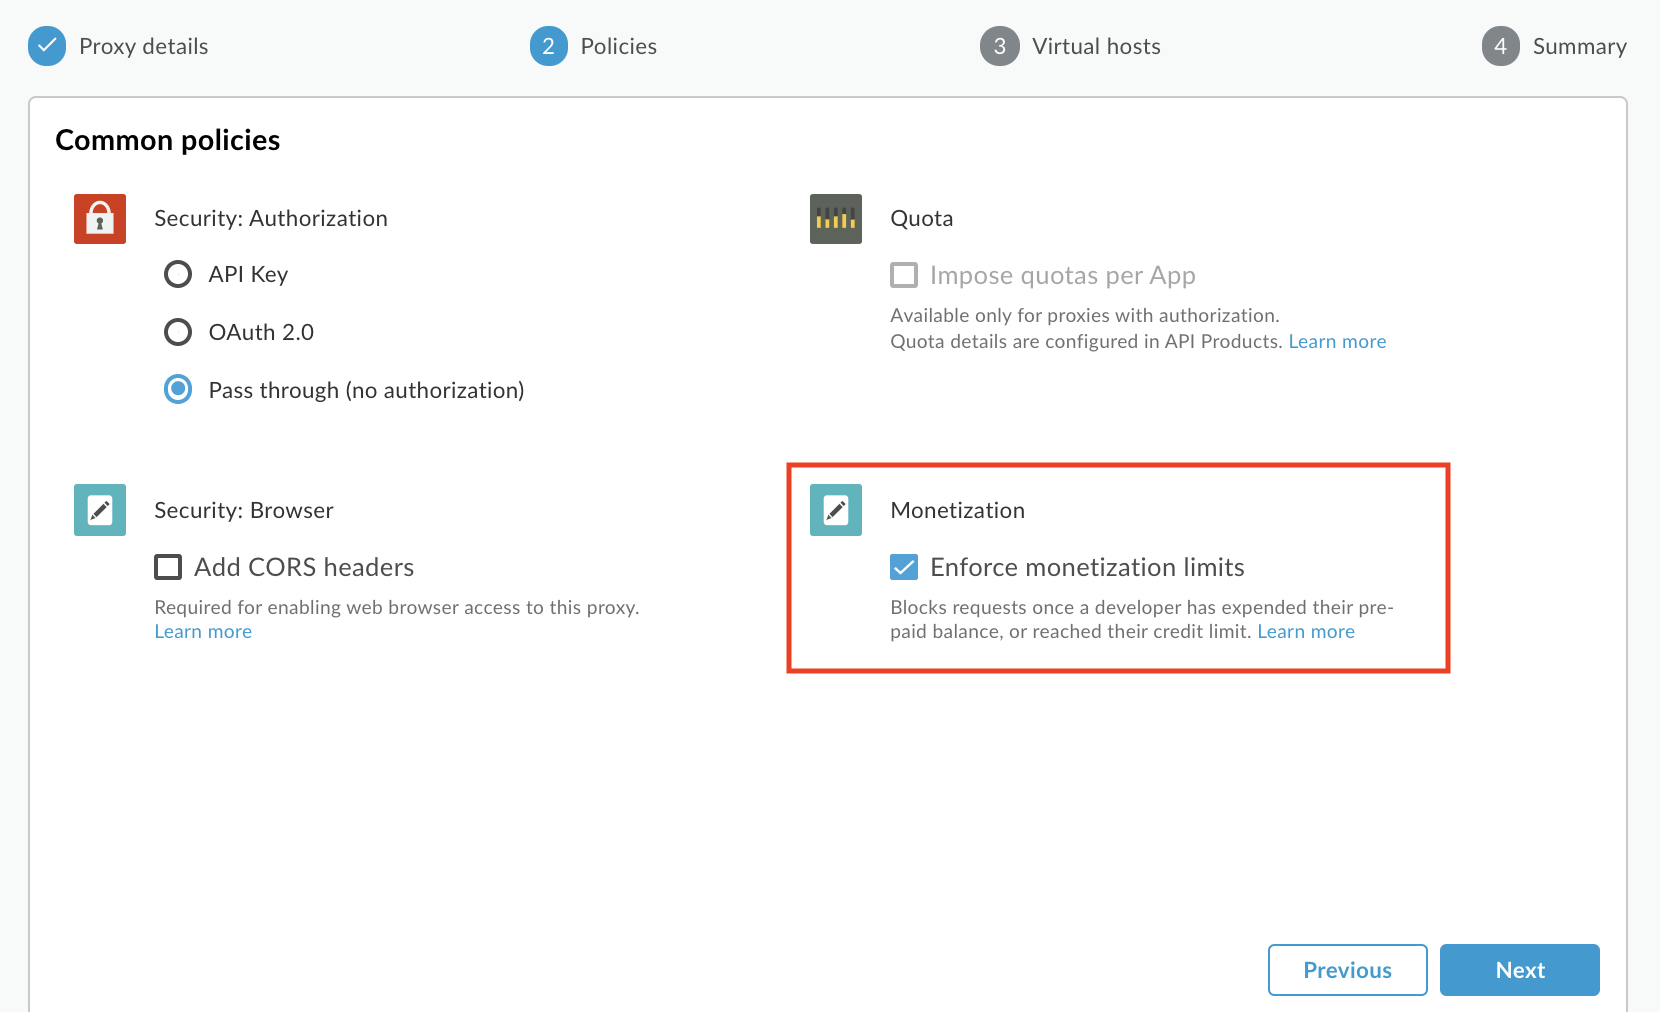1660x1012 pixels.
Task: Click the Quota bar-chart icon
Action: click(835, 219)
